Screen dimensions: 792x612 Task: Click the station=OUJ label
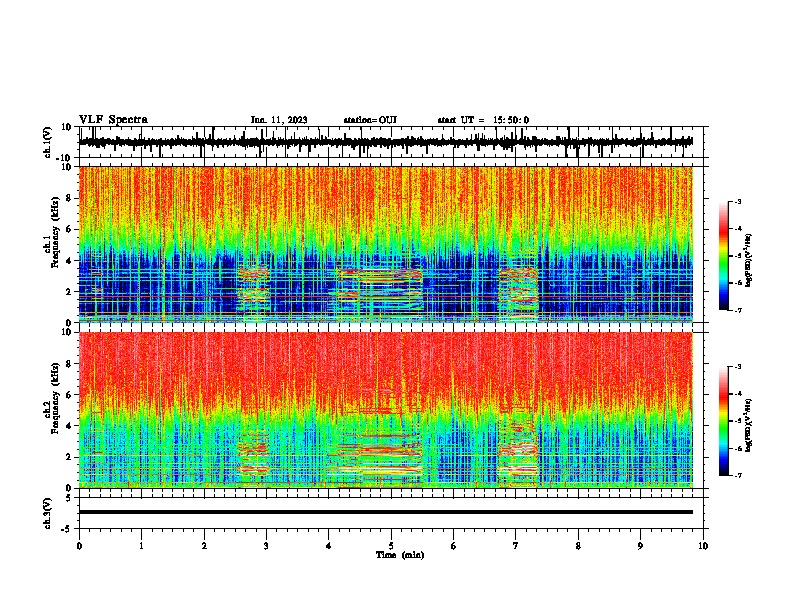coord(370,120)
